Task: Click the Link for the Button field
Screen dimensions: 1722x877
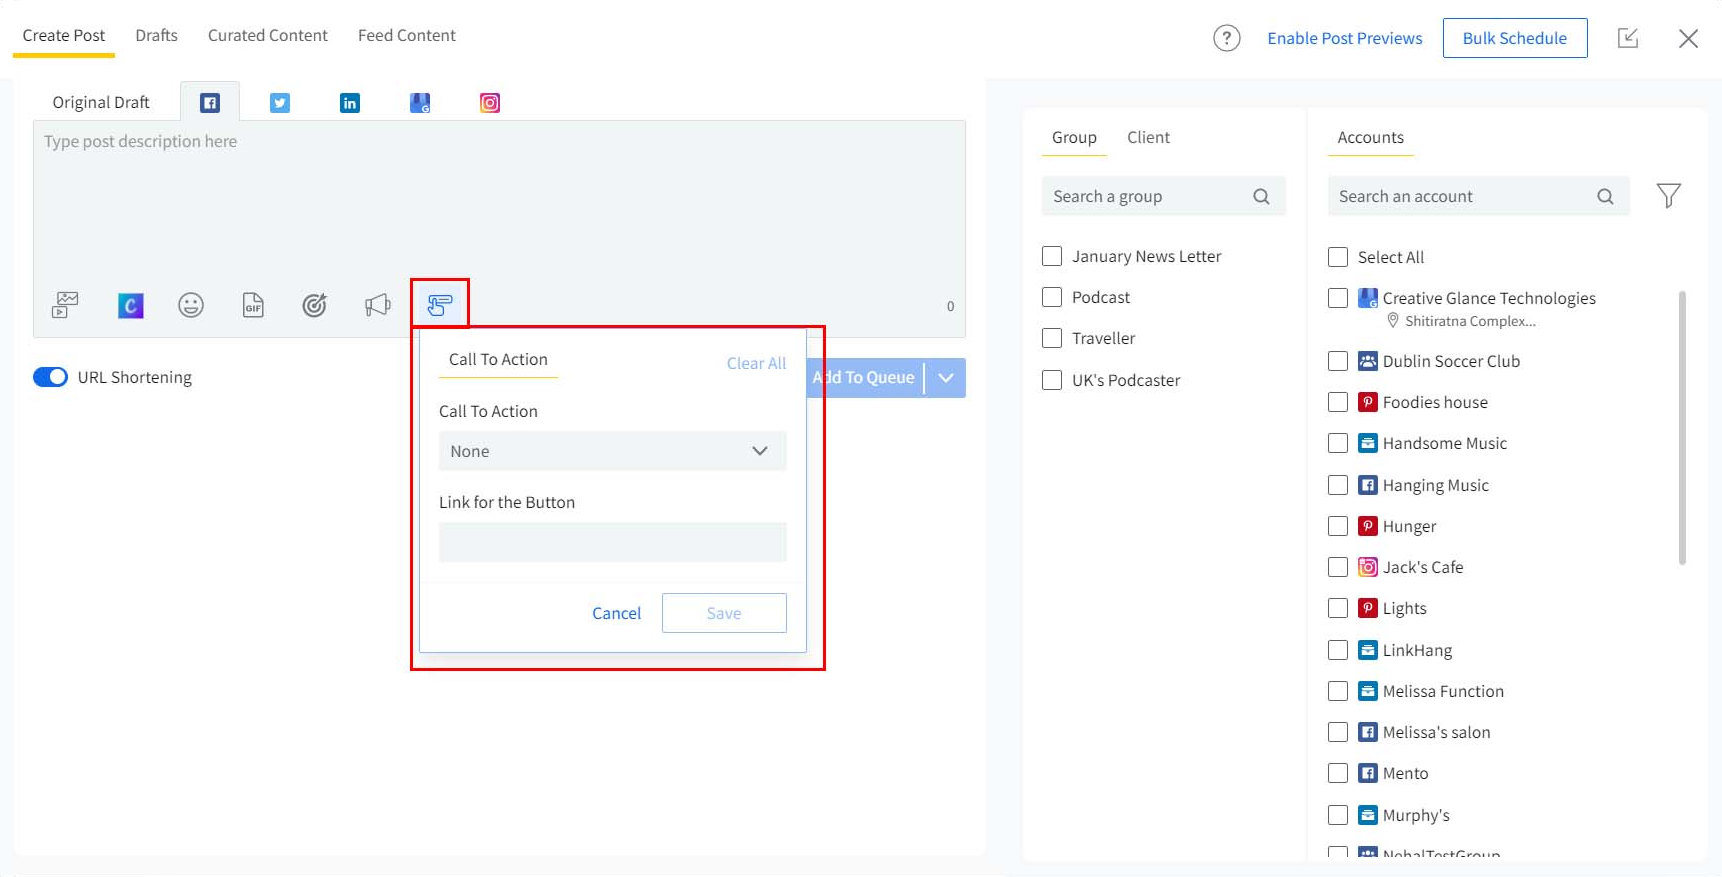Action: coord(612,542)
